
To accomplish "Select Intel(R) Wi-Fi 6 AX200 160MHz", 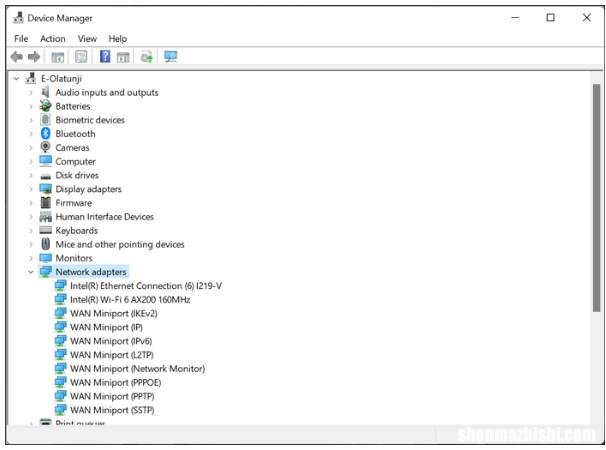I will tap(130, 300).
